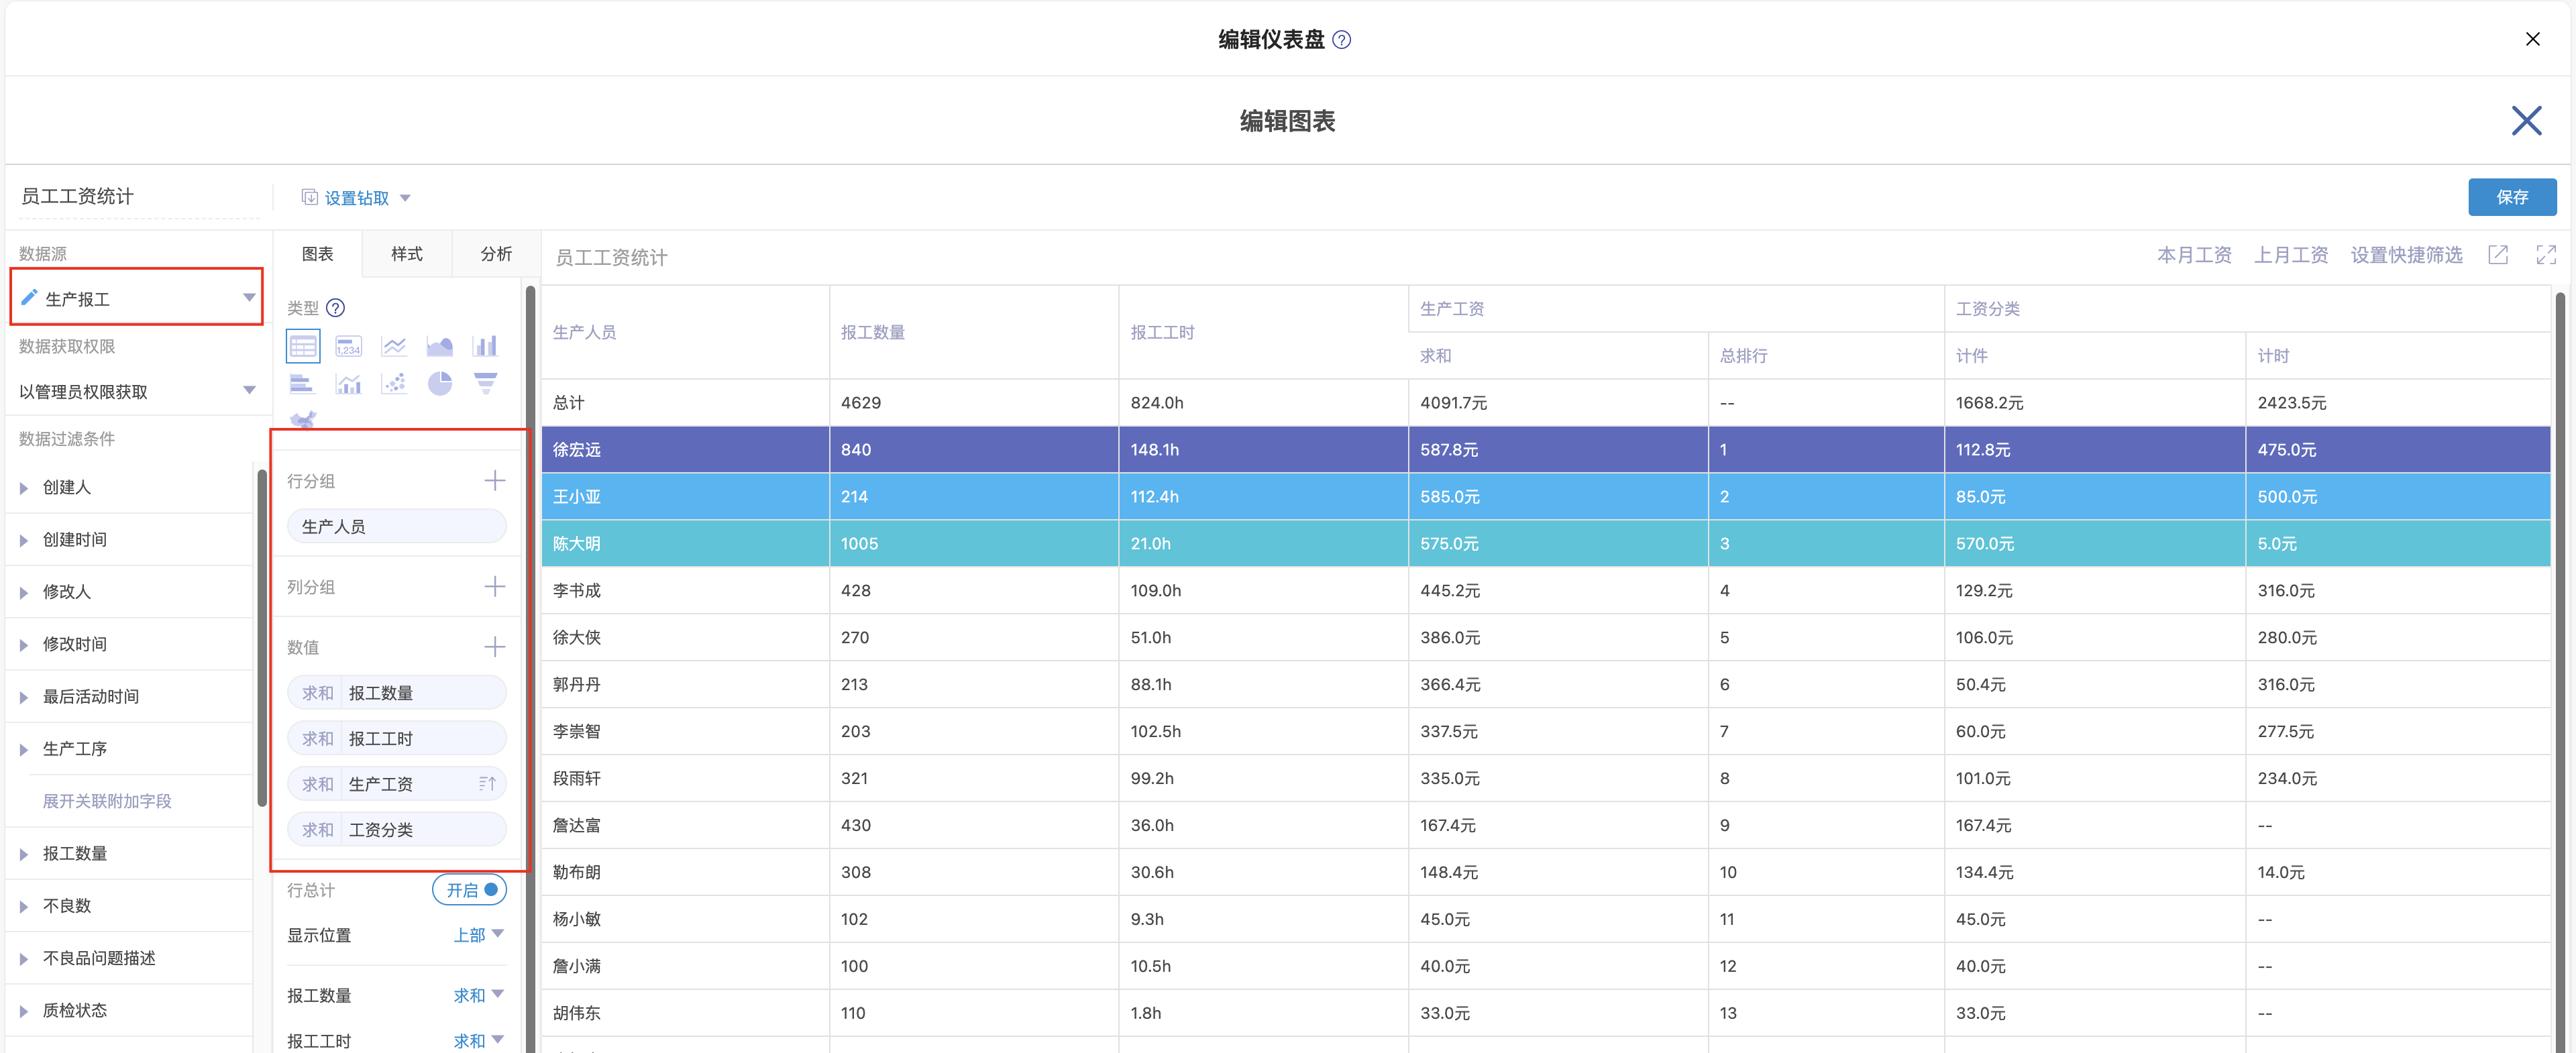Viewport: 2576px width, 1053px height.
Task: Toggle the 行总计 开启 switch
Action: coord(469,890)
